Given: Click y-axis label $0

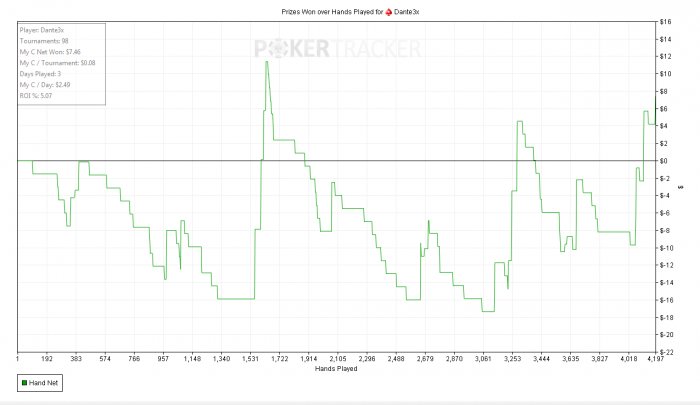Looking at the screenshot, I should click(x=663, y=161).
